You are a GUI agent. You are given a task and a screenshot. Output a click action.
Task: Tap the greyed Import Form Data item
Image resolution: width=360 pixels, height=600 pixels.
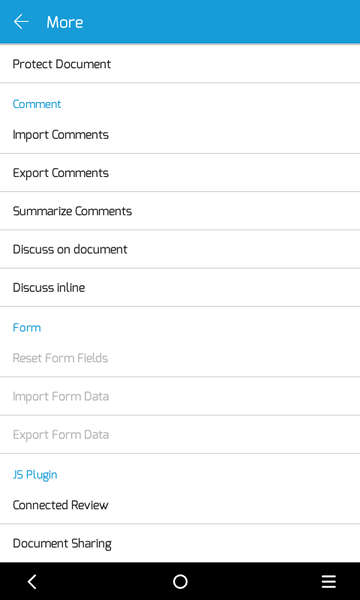click(180, 396)
